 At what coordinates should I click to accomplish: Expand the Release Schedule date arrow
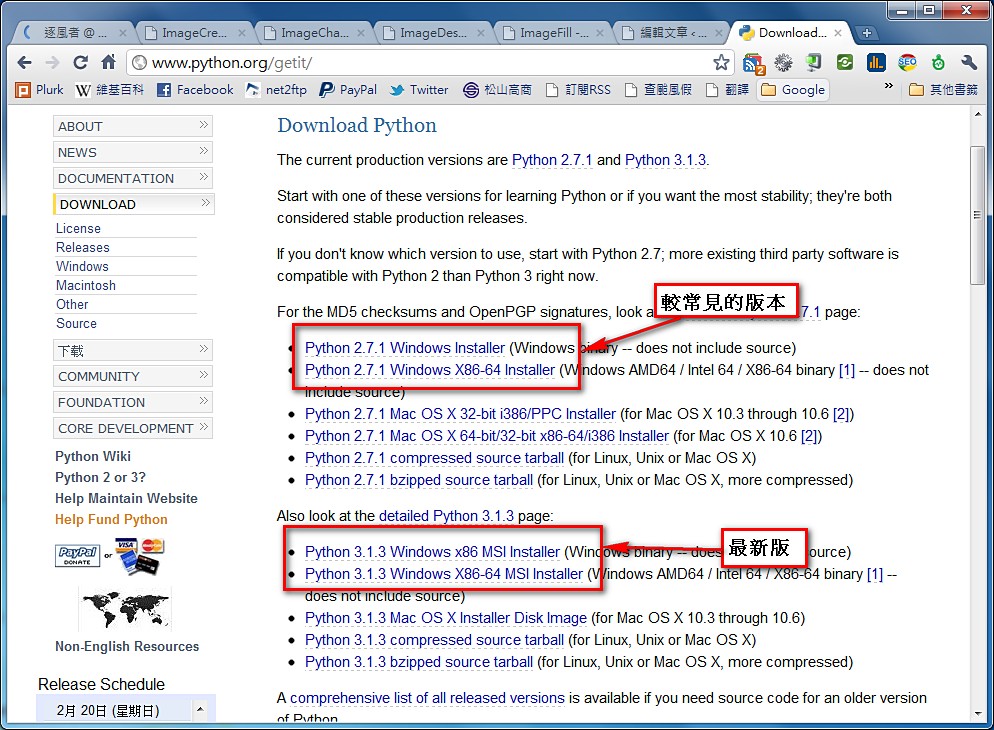click(200, 710)
